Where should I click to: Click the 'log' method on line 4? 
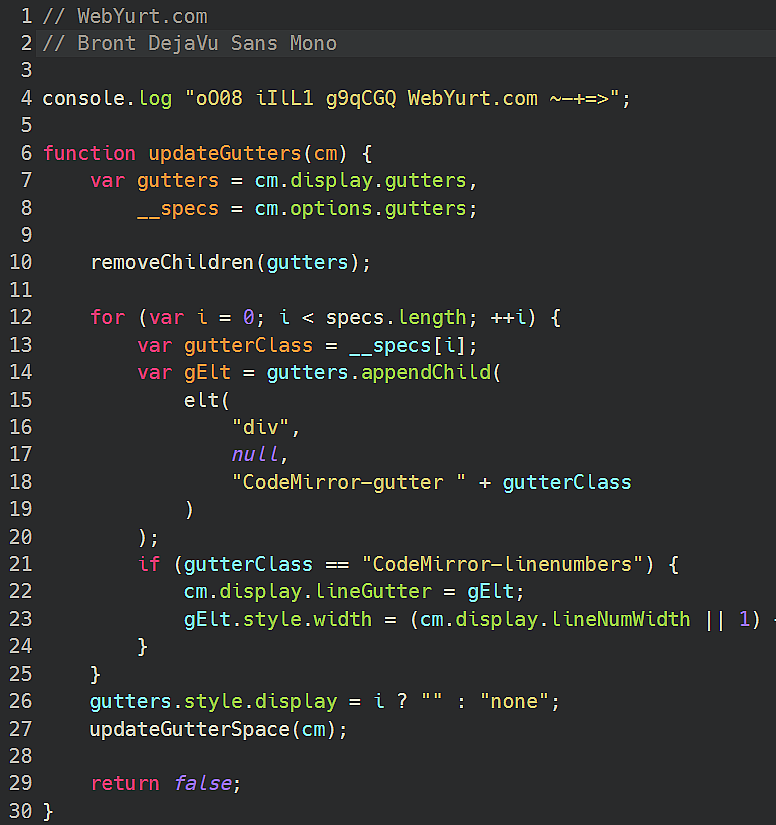155,99
